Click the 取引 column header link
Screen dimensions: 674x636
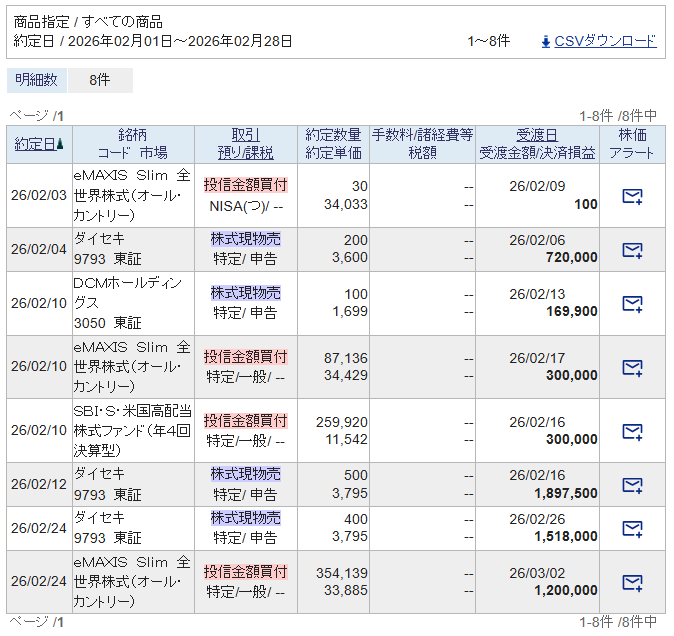pyautogui.click(x=245, y=135)
